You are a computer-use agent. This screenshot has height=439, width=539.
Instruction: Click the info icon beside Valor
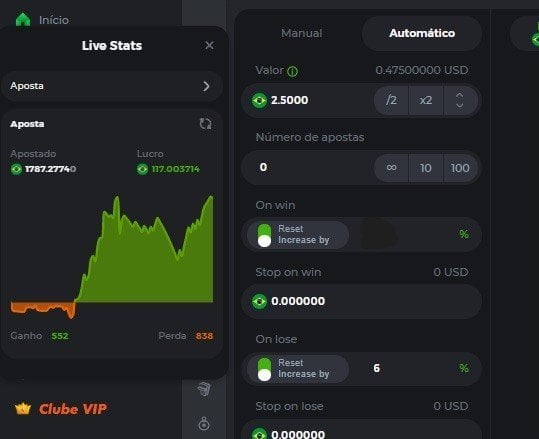coord(293,72)
